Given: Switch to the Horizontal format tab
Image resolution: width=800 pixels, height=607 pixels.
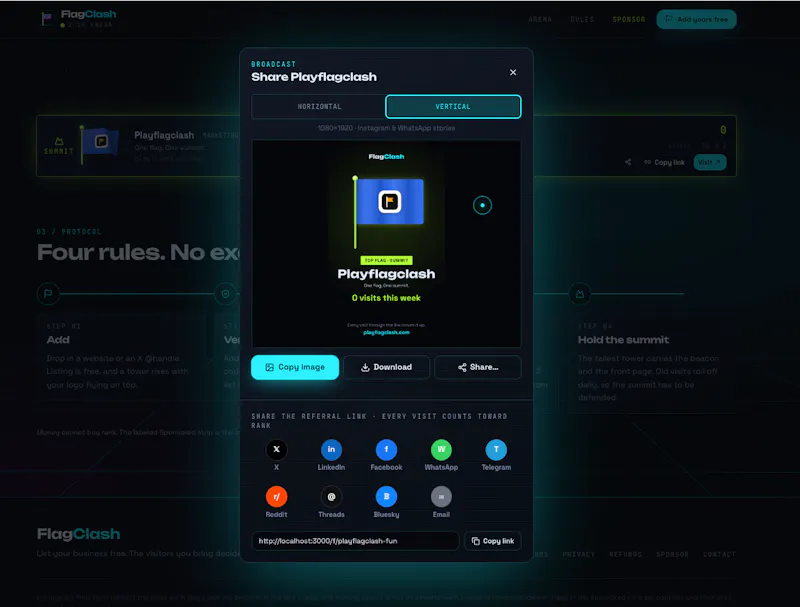Looking at the screenshot, I should [319, 107].
